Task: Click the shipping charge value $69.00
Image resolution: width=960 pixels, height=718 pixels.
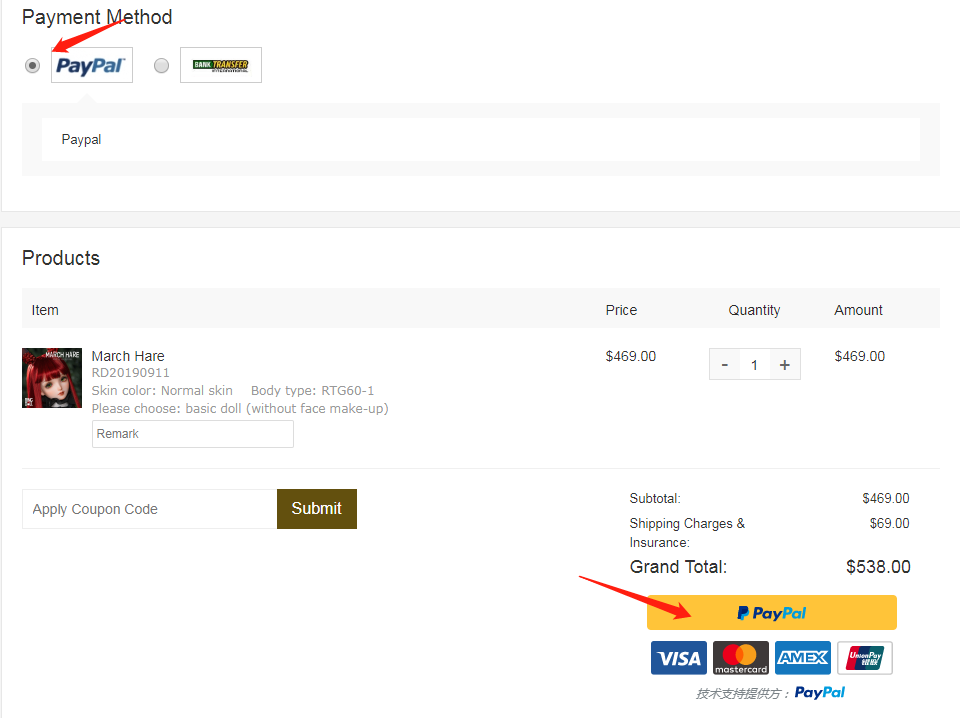Action: click(x=890, y=523)
